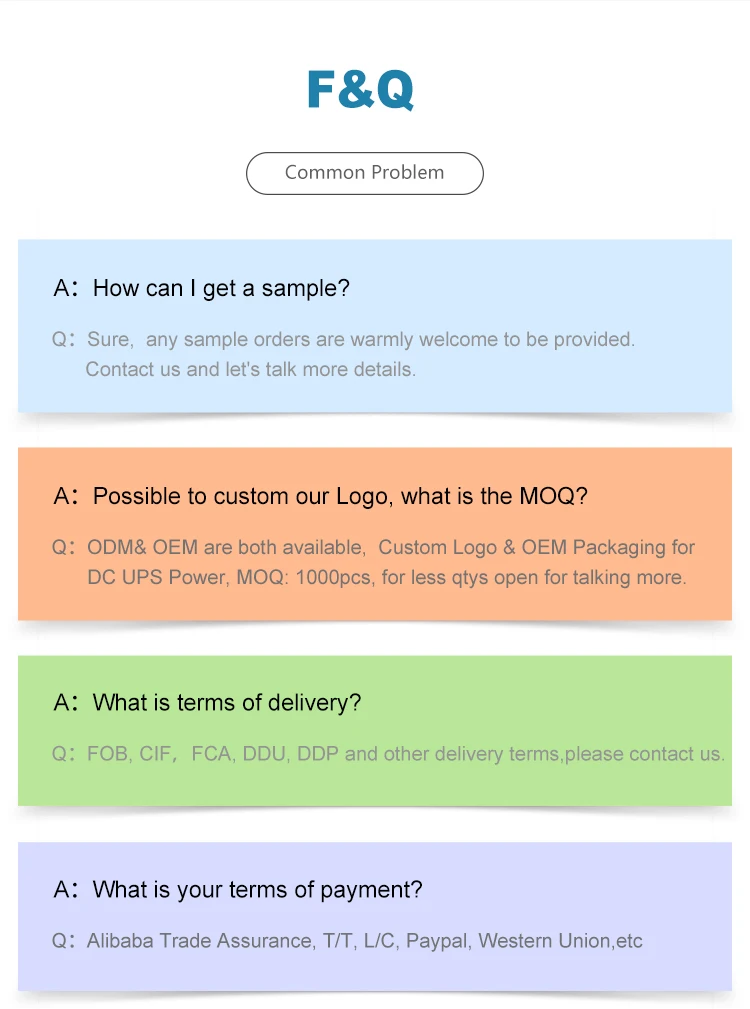Viewport: 750px width, 1009px height.
Task: Click the F&Q heading
Action: pos(360,90)
